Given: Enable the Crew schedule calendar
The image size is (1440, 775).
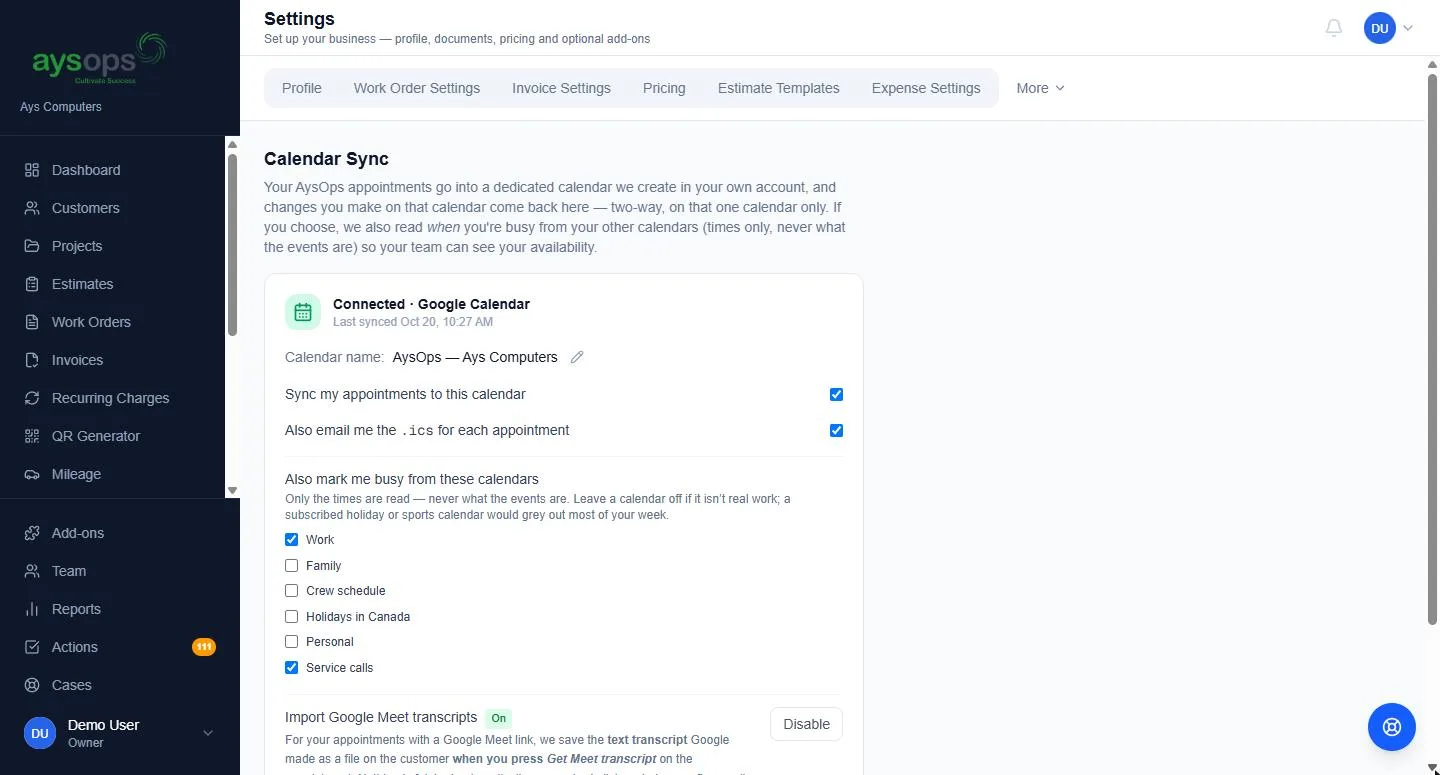Looking at the screenshot, I should click(291, 590).
